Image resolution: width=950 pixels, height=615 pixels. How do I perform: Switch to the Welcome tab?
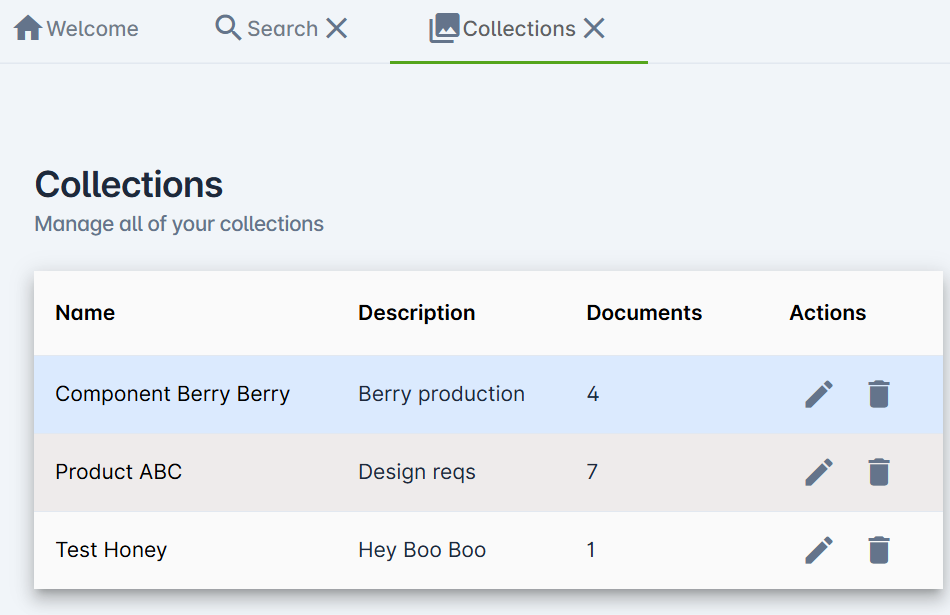(76, 28)
